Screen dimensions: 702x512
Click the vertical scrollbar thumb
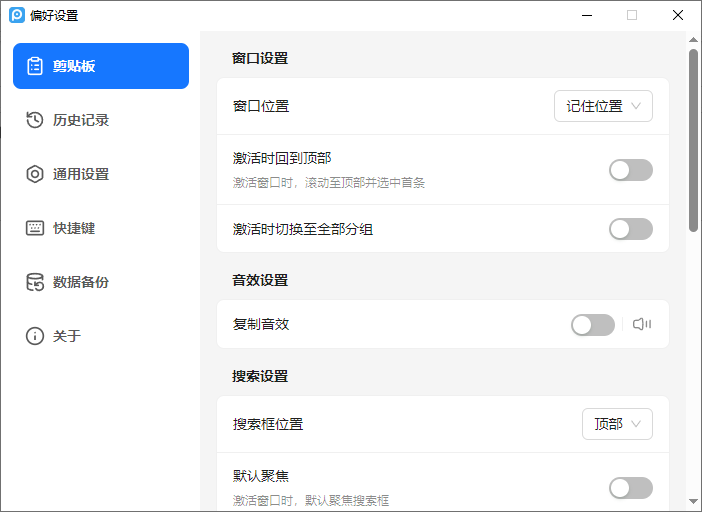[x=693, y=140]
